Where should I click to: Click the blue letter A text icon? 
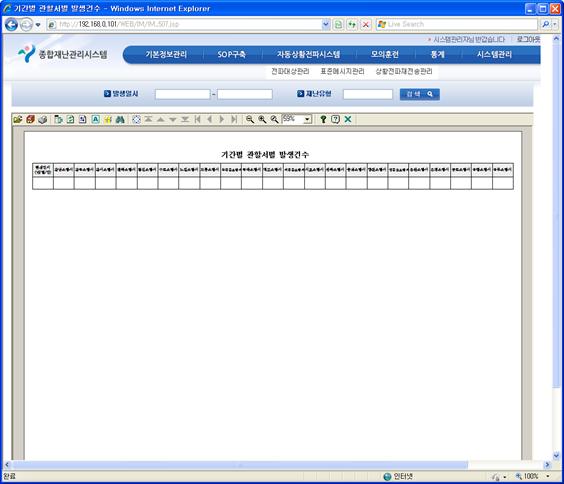click(x=95, y=119)
